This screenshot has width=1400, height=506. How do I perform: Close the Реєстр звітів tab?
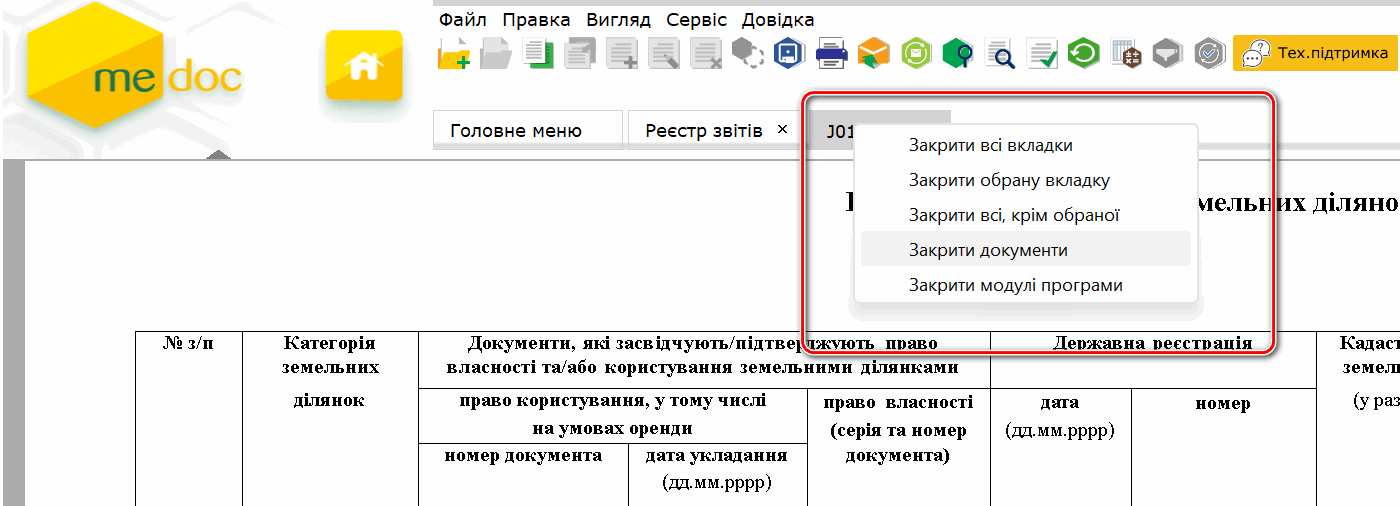click(782, 130)
